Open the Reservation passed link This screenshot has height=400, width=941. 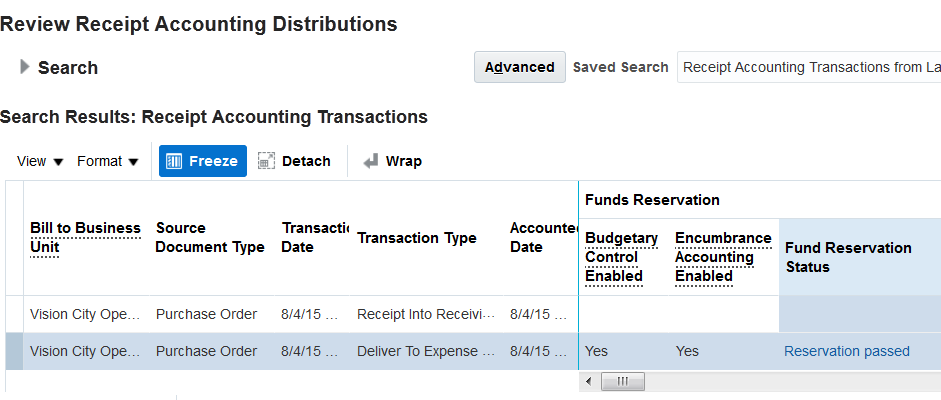[x=846, y=351]
